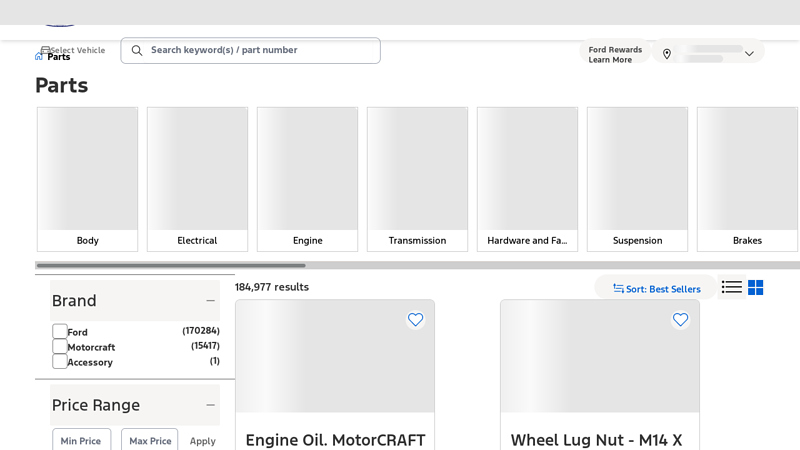Image resolution: width=800 pixels, height=450 pixels.
Task: Click the home breadcrumb icon
Action: [x=39, y=56]
